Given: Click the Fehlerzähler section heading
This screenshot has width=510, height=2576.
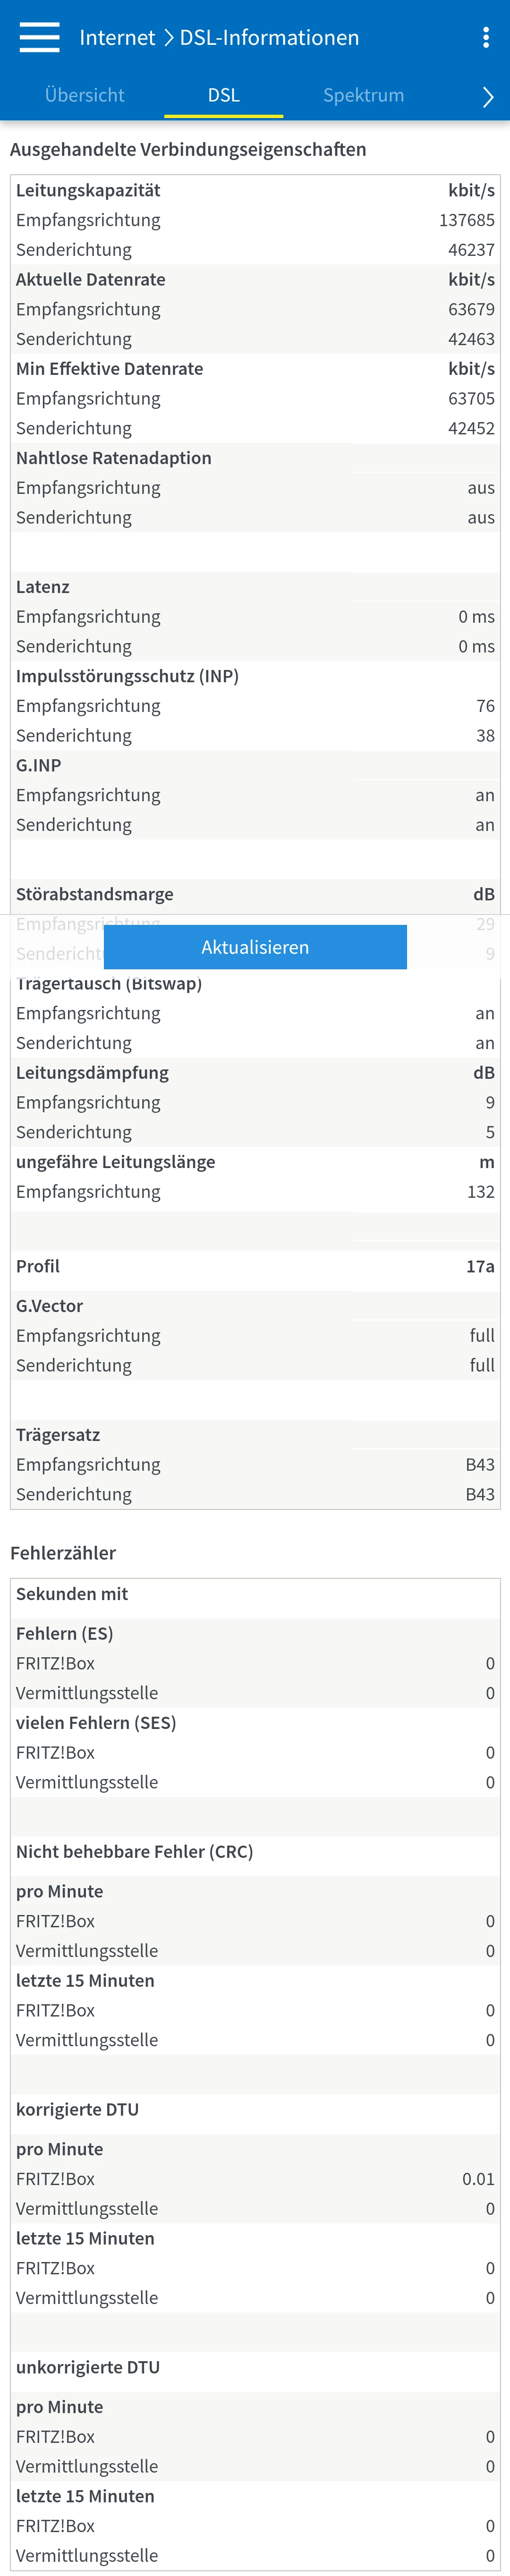Looking at the screenshot, I should coord(63,1553).
